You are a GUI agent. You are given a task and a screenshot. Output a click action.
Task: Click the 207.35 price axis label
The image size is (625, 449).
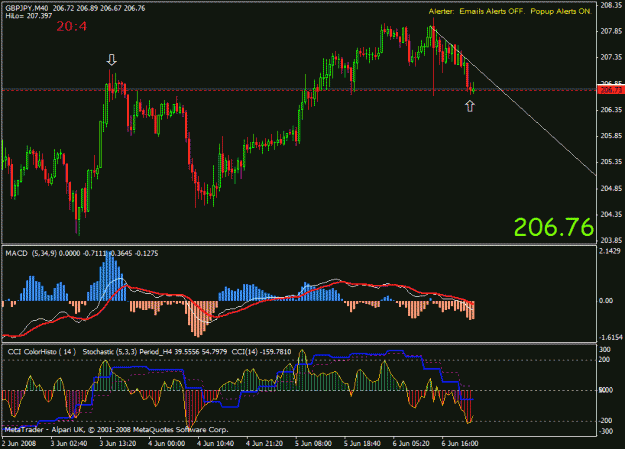[611, 57]
